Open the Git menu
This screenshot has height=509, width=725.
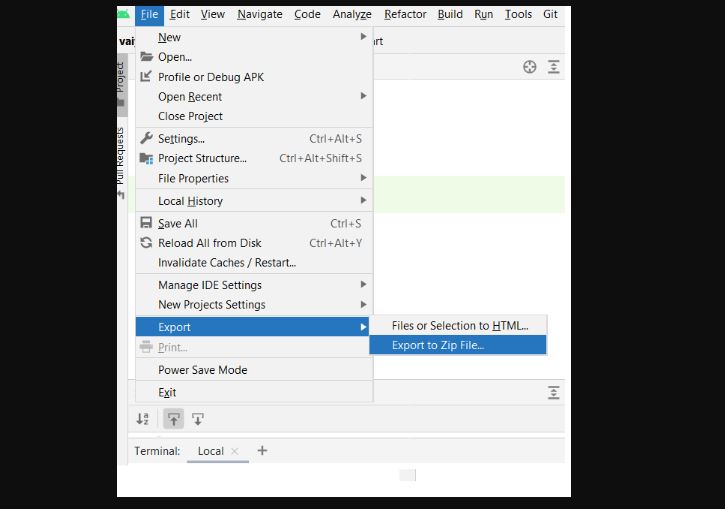coord(550,14)
